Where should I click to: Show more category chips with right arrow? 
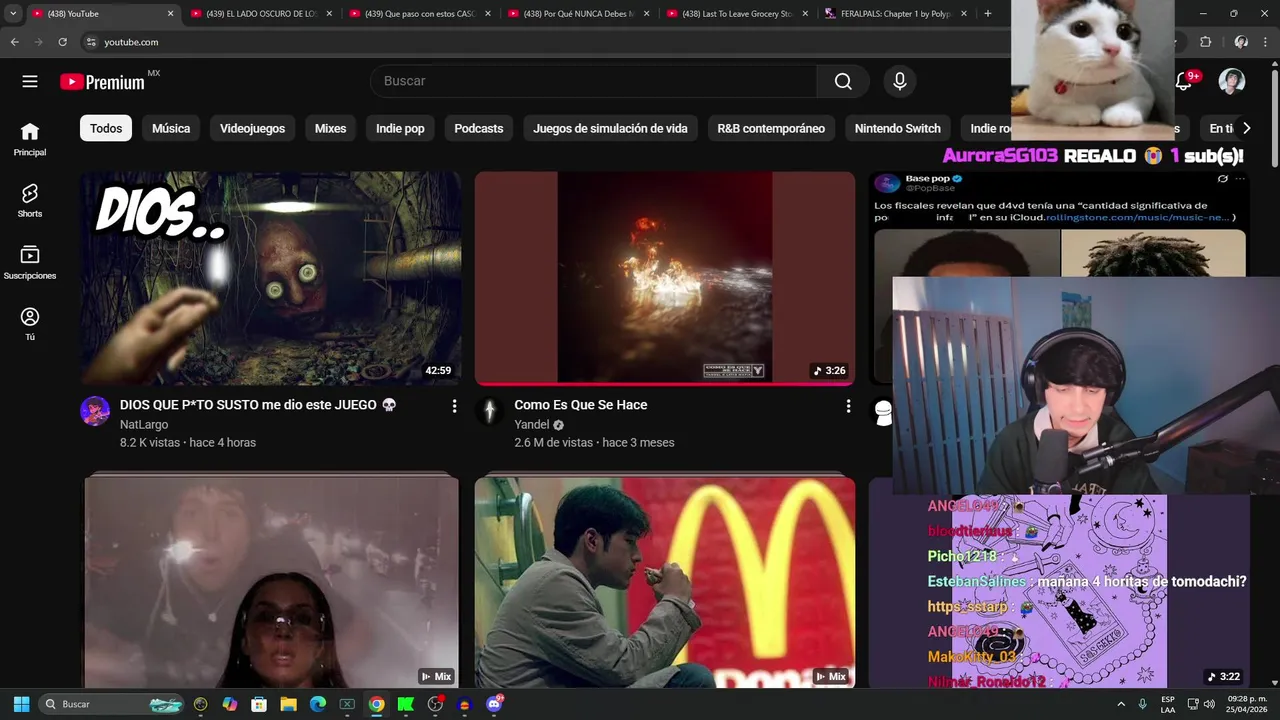click(1246, 128)
